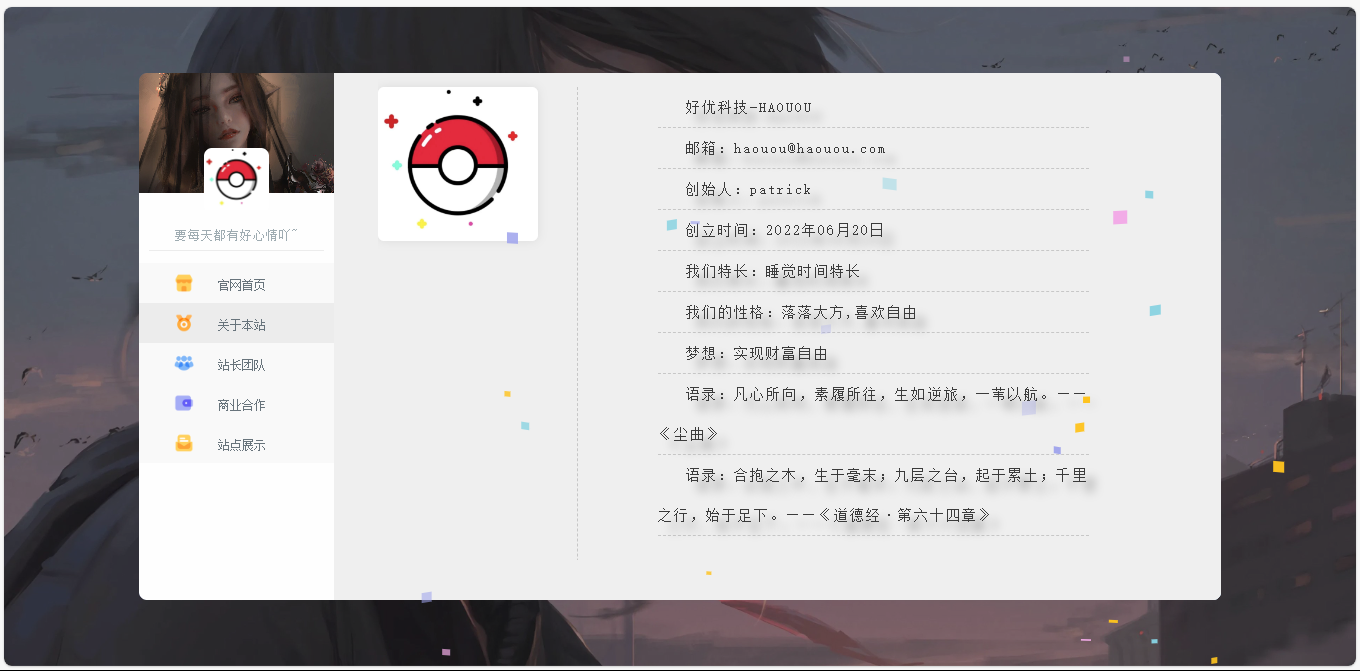Click the 好优科技-HAOUOU title line
The image size is (1360, 671).
(x=748, y=108)
